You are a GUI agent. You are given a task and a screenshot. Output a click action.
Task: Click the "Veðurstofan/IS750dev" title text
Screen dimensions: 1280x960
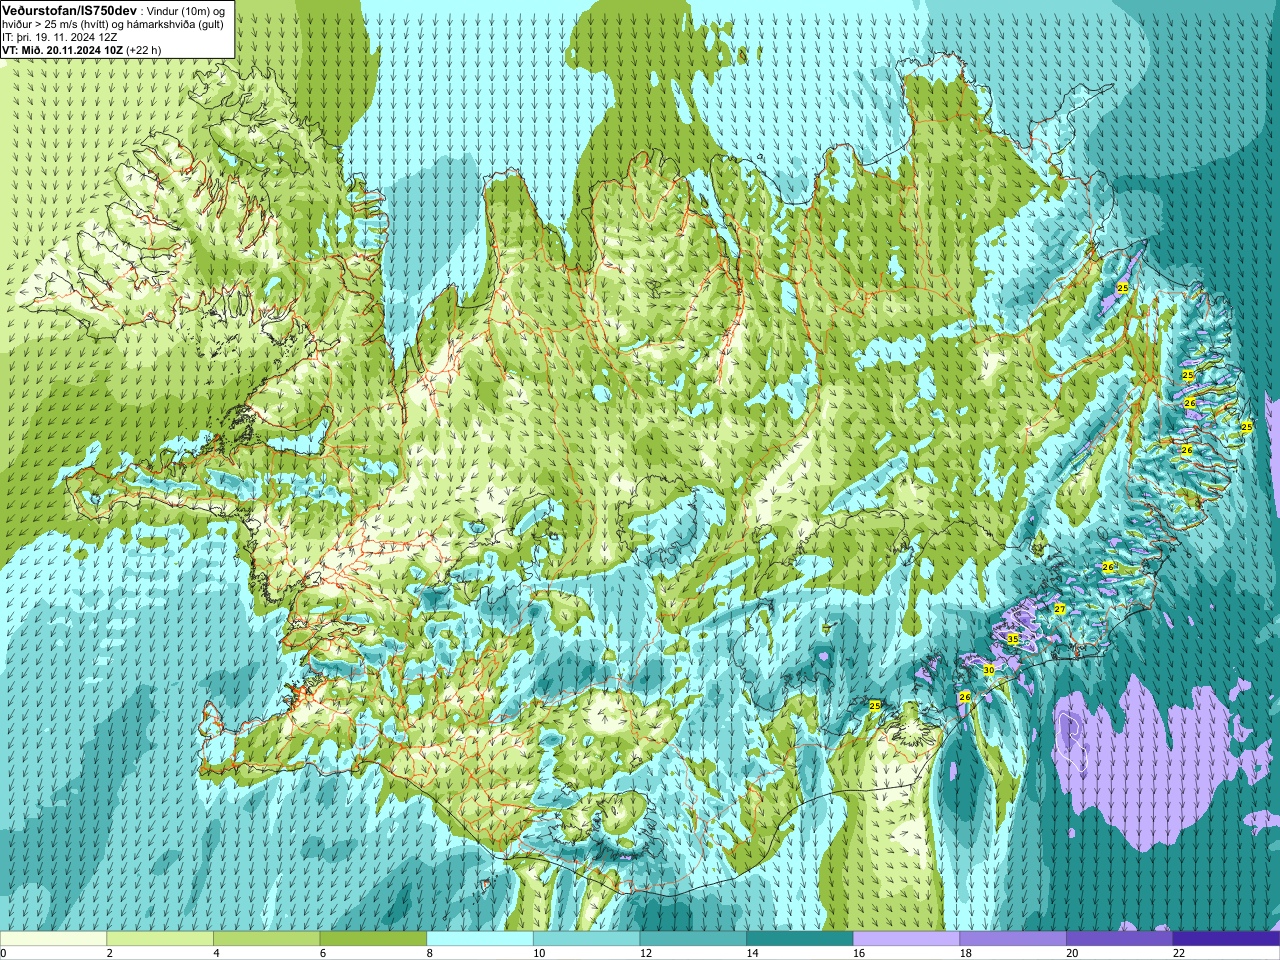(70, 9)
